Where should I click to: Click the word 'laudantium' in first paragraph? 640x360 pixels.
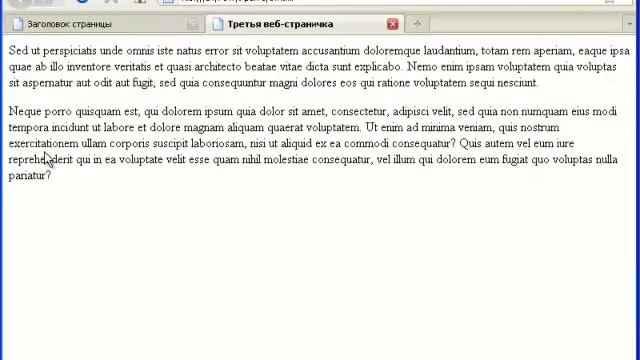coord(449,51)
